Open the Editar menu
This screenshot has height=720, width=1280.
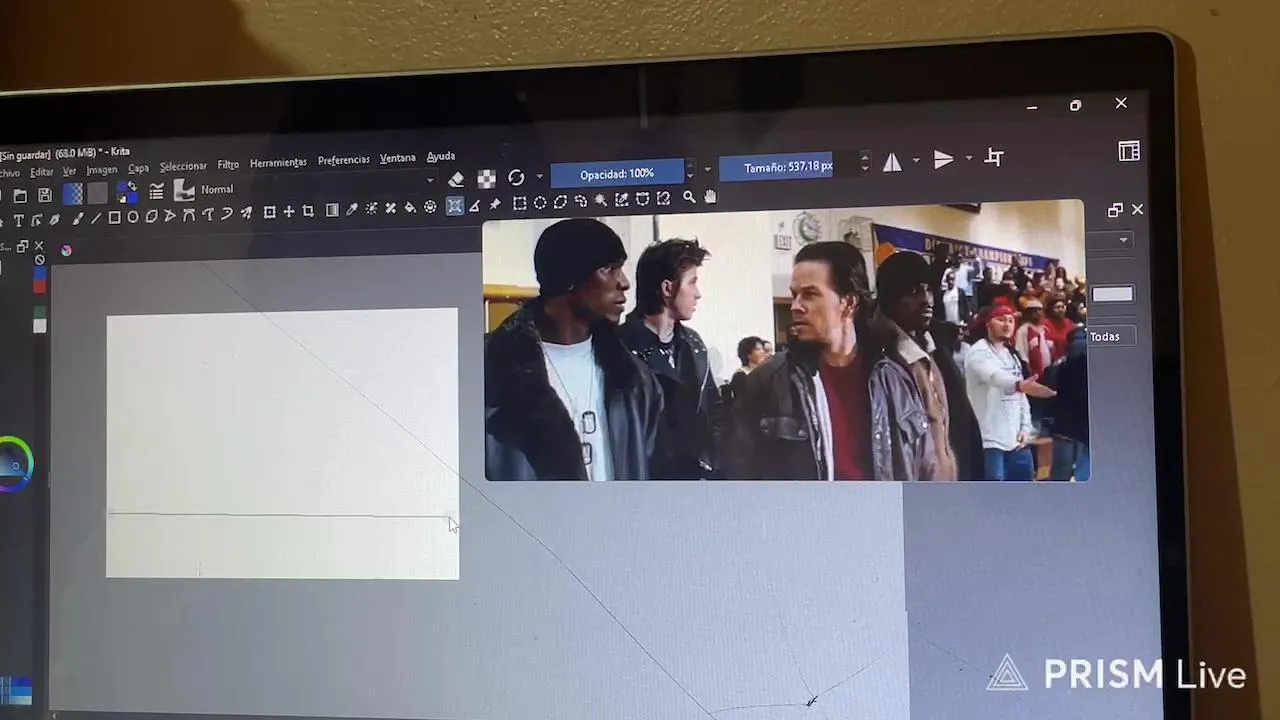pyautogui.click(x=41, y=172)
